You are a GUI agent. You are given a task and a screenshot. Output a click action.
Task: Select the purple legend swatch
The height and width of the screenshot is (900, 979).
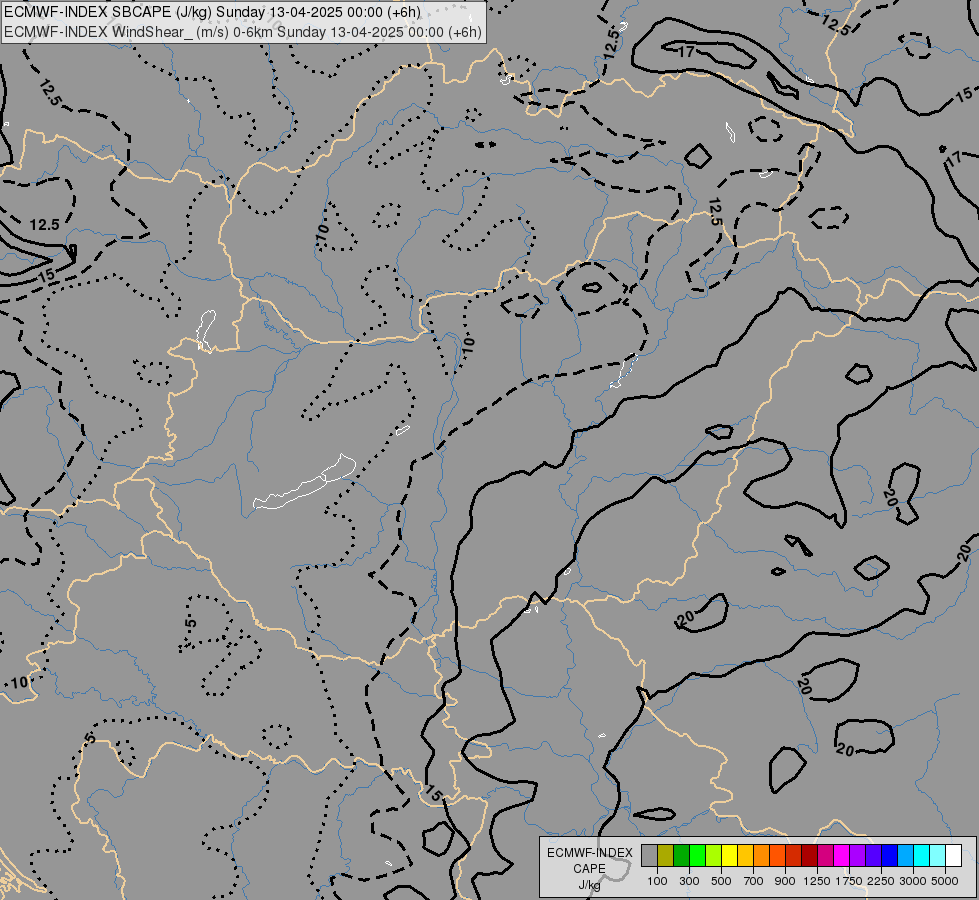pyautogui.click(x=858, y=855)
